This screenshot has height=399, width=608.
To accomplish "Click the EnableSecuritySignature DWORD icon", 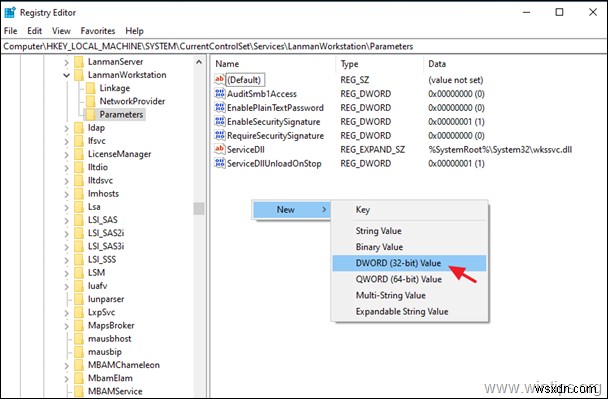I will pos(219,122).
